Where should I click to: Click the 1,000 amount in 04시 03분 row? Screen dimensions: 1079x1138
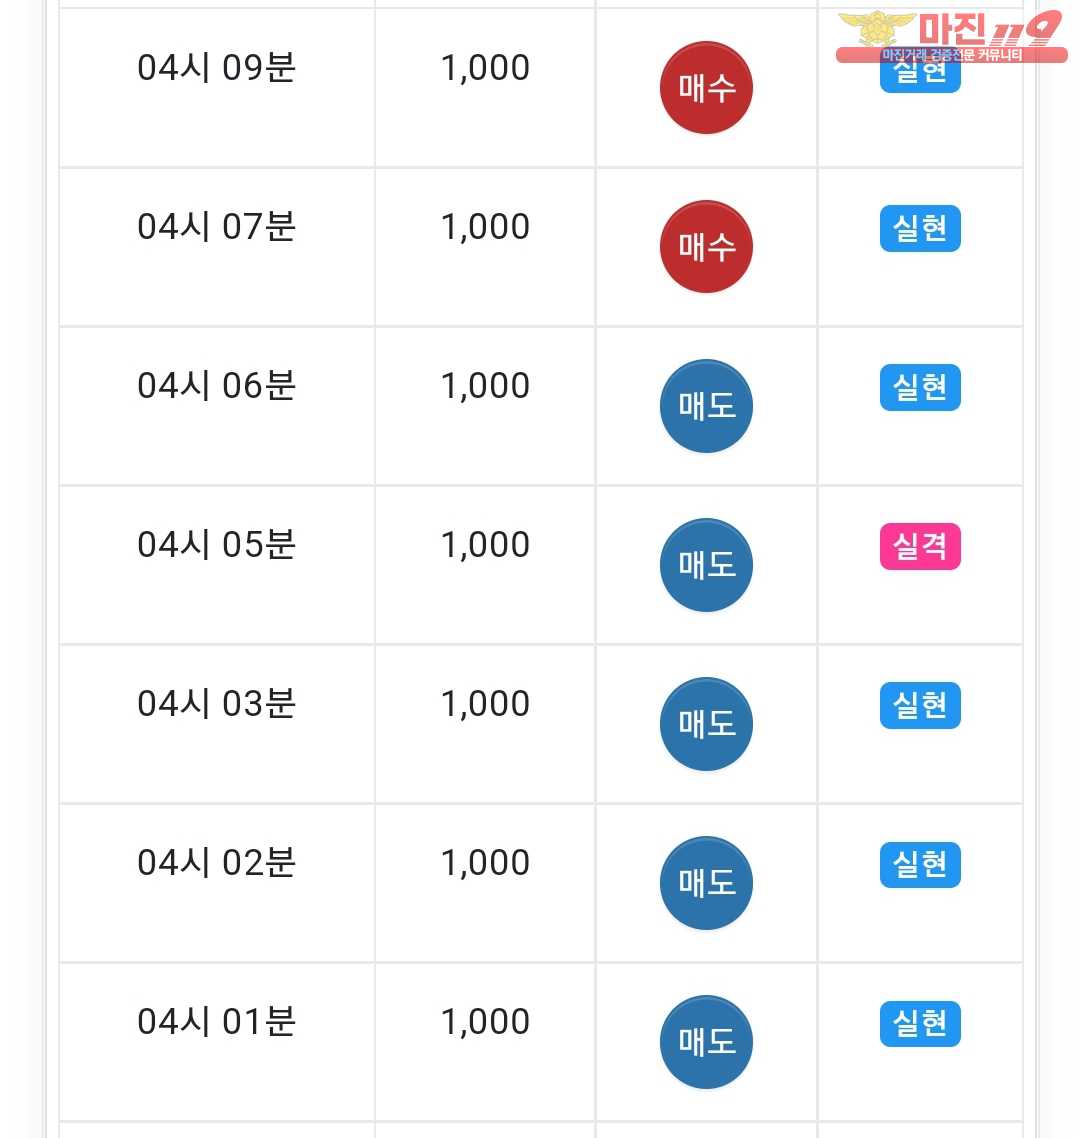pyautogui.click(x=485, y=704)
